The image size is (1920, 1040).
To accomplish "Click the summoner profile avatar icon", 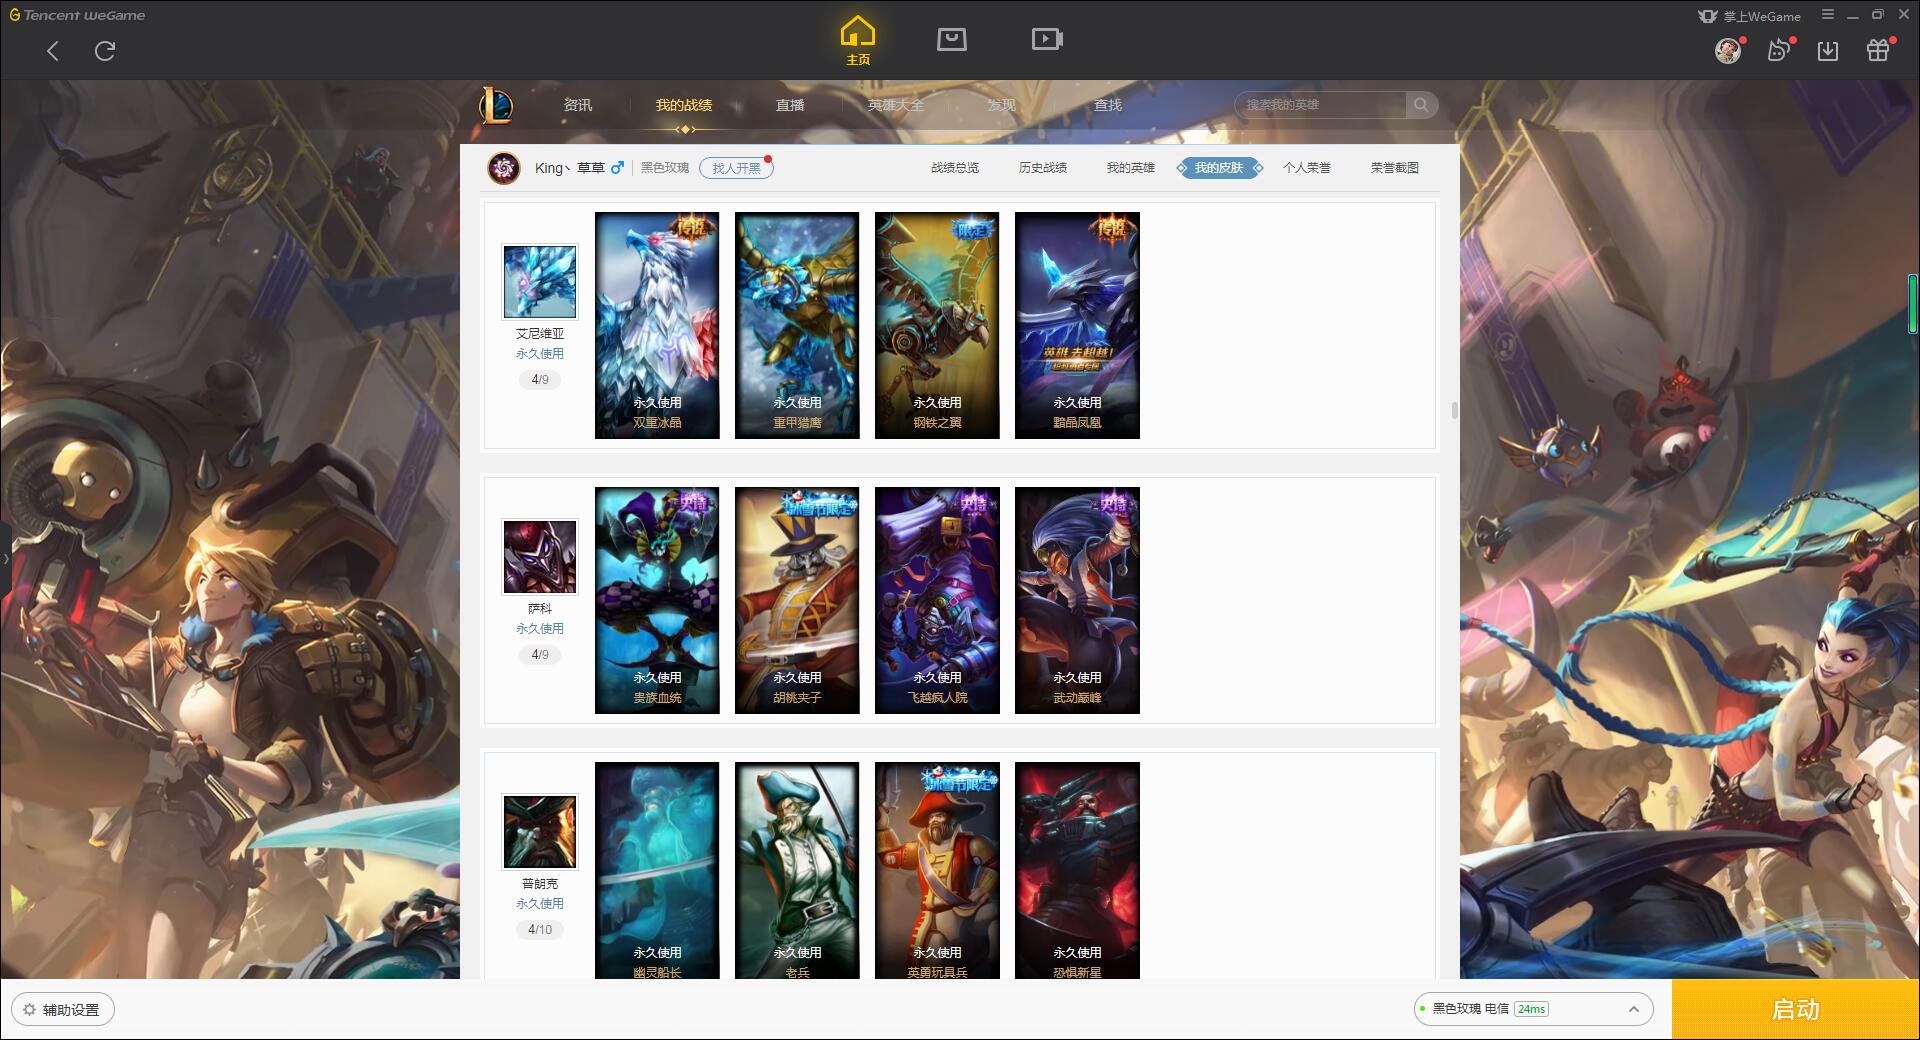I will tap(504, 168).
